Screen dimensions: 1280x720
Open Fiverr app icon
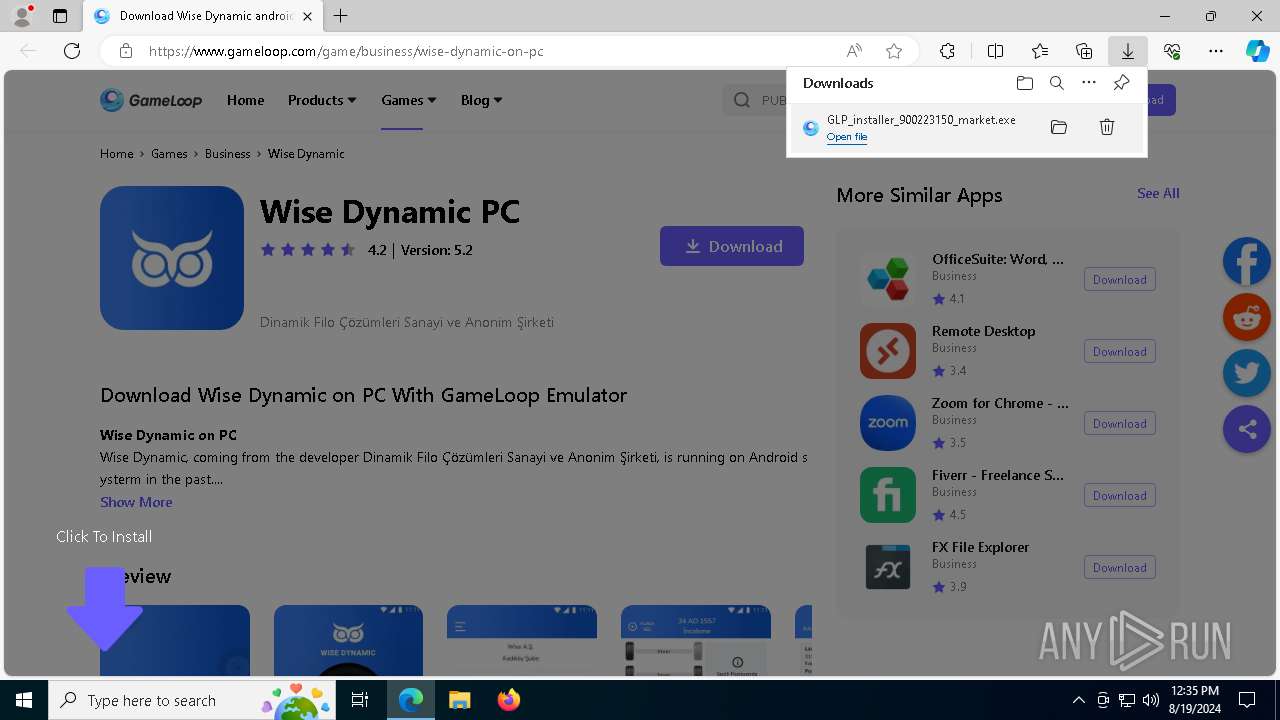[888, 495]
